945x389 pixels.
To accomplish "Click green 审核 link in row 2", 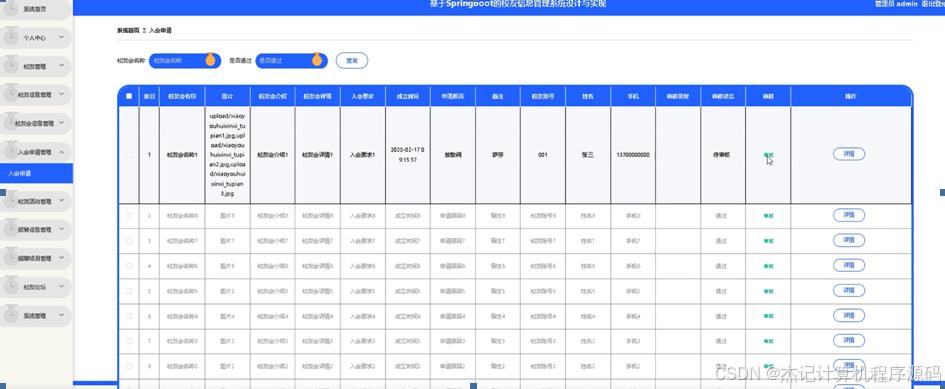I will click(x=768, y=215).
